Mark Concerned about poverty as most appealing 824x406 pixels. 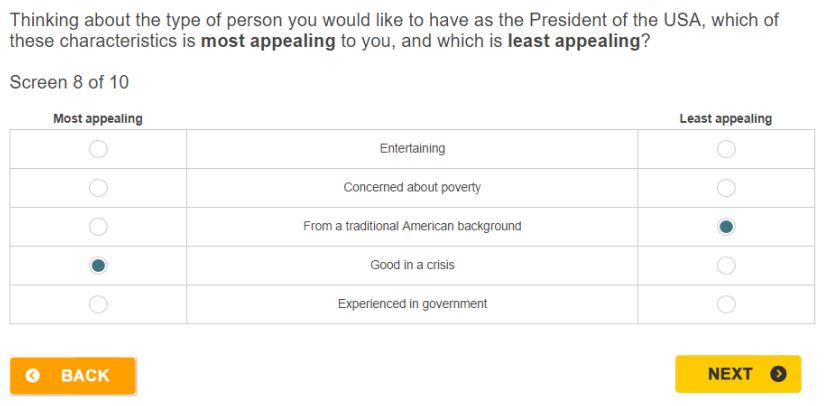(98, 188)
